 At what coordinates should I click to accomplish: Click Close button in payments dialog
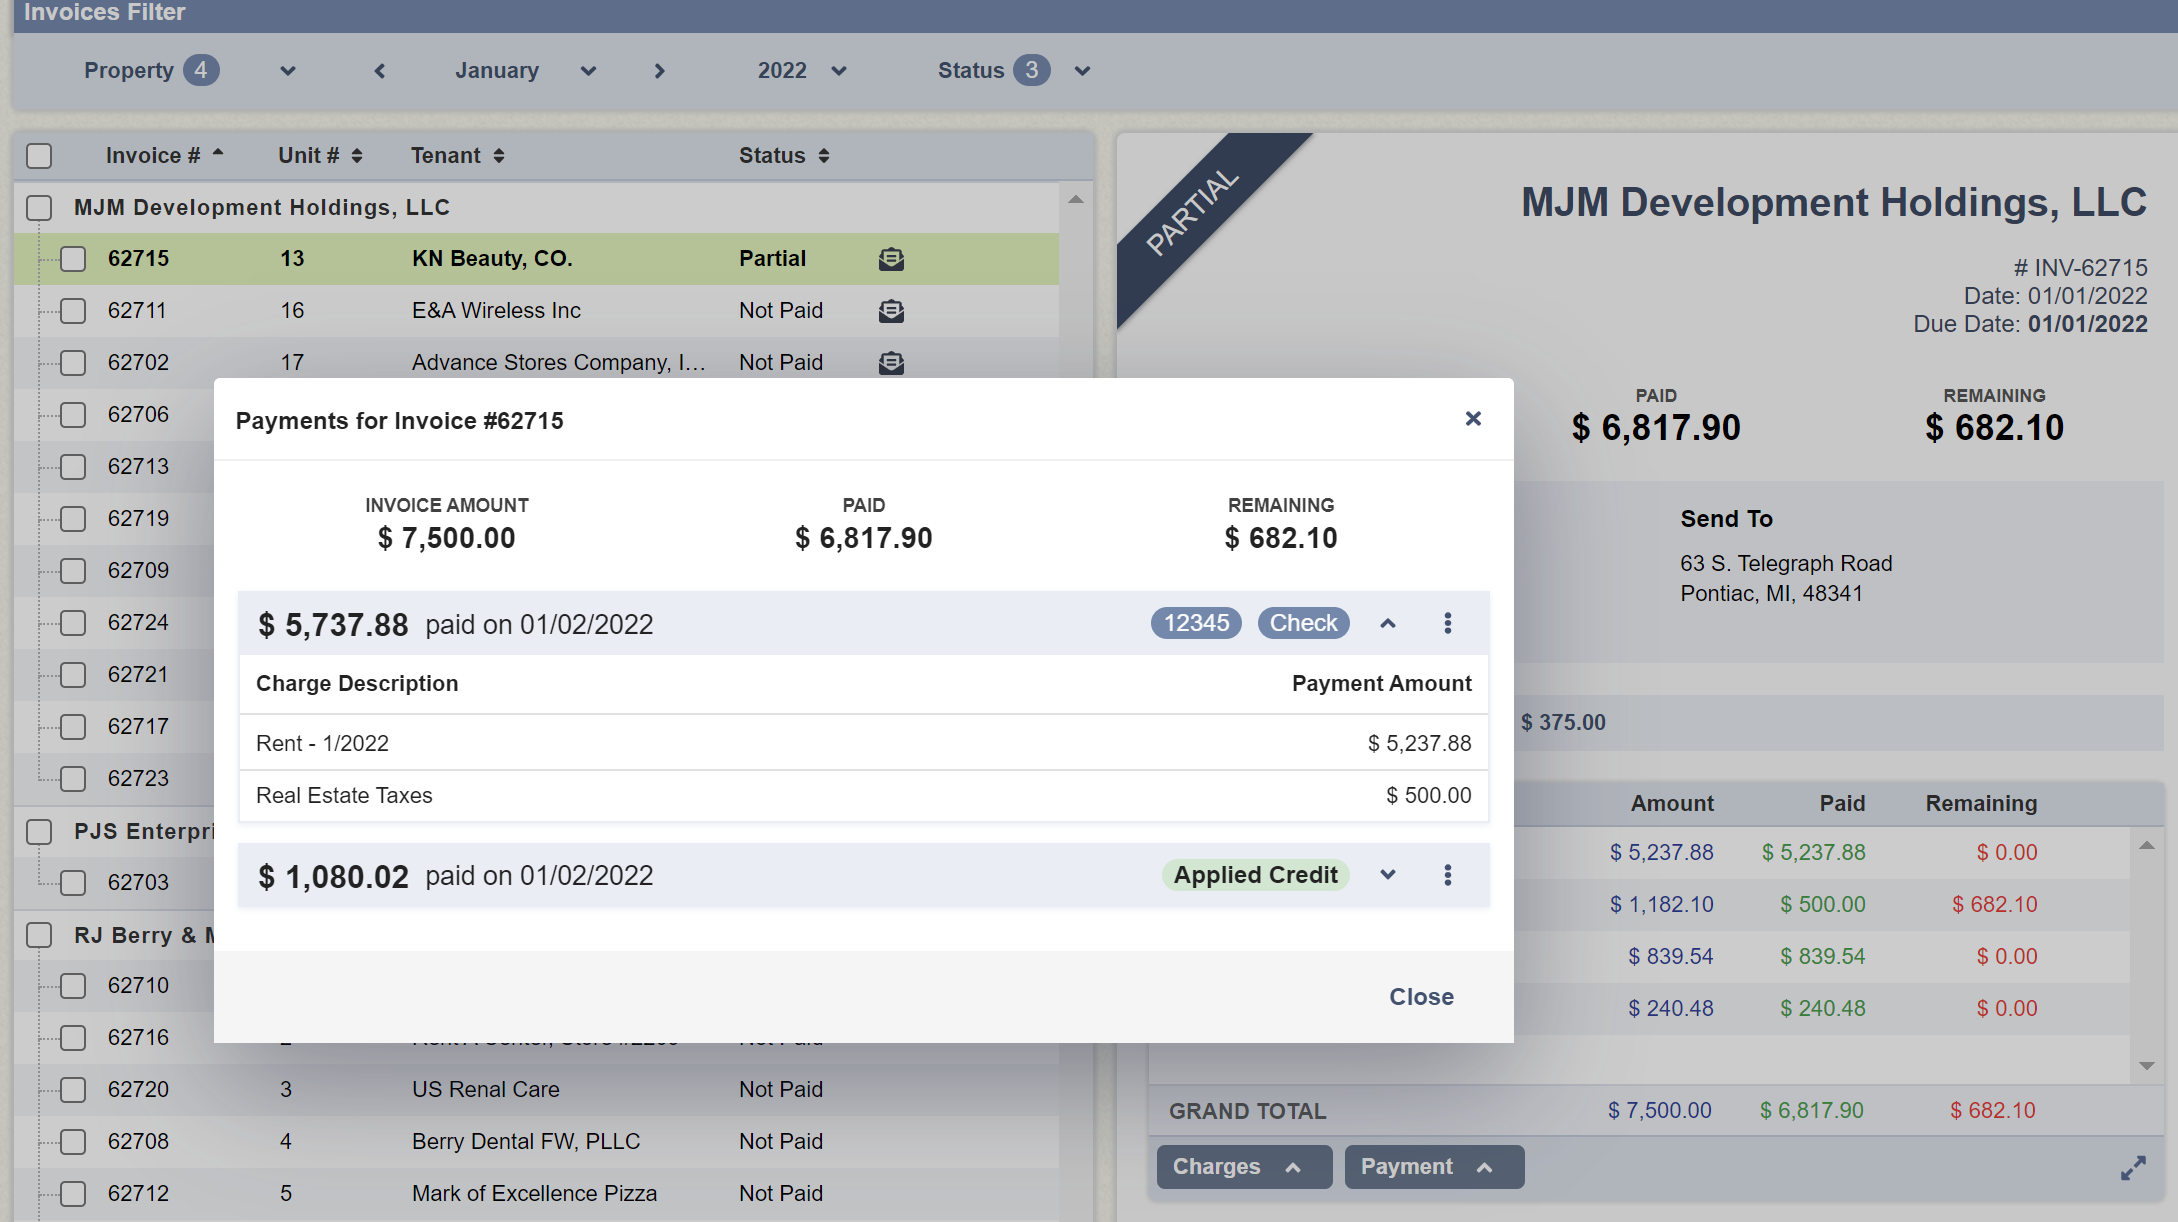point(1421,997)
